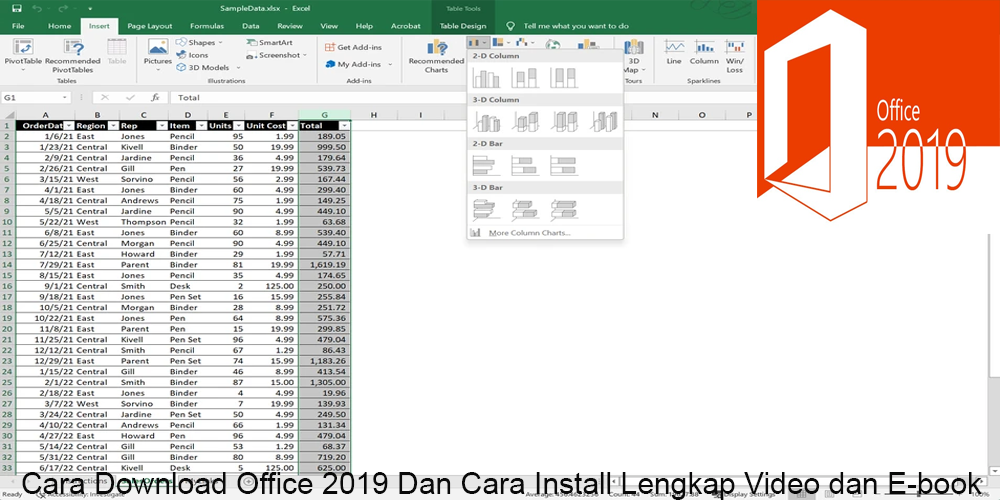Switch to the View tab

click(329, 26)
